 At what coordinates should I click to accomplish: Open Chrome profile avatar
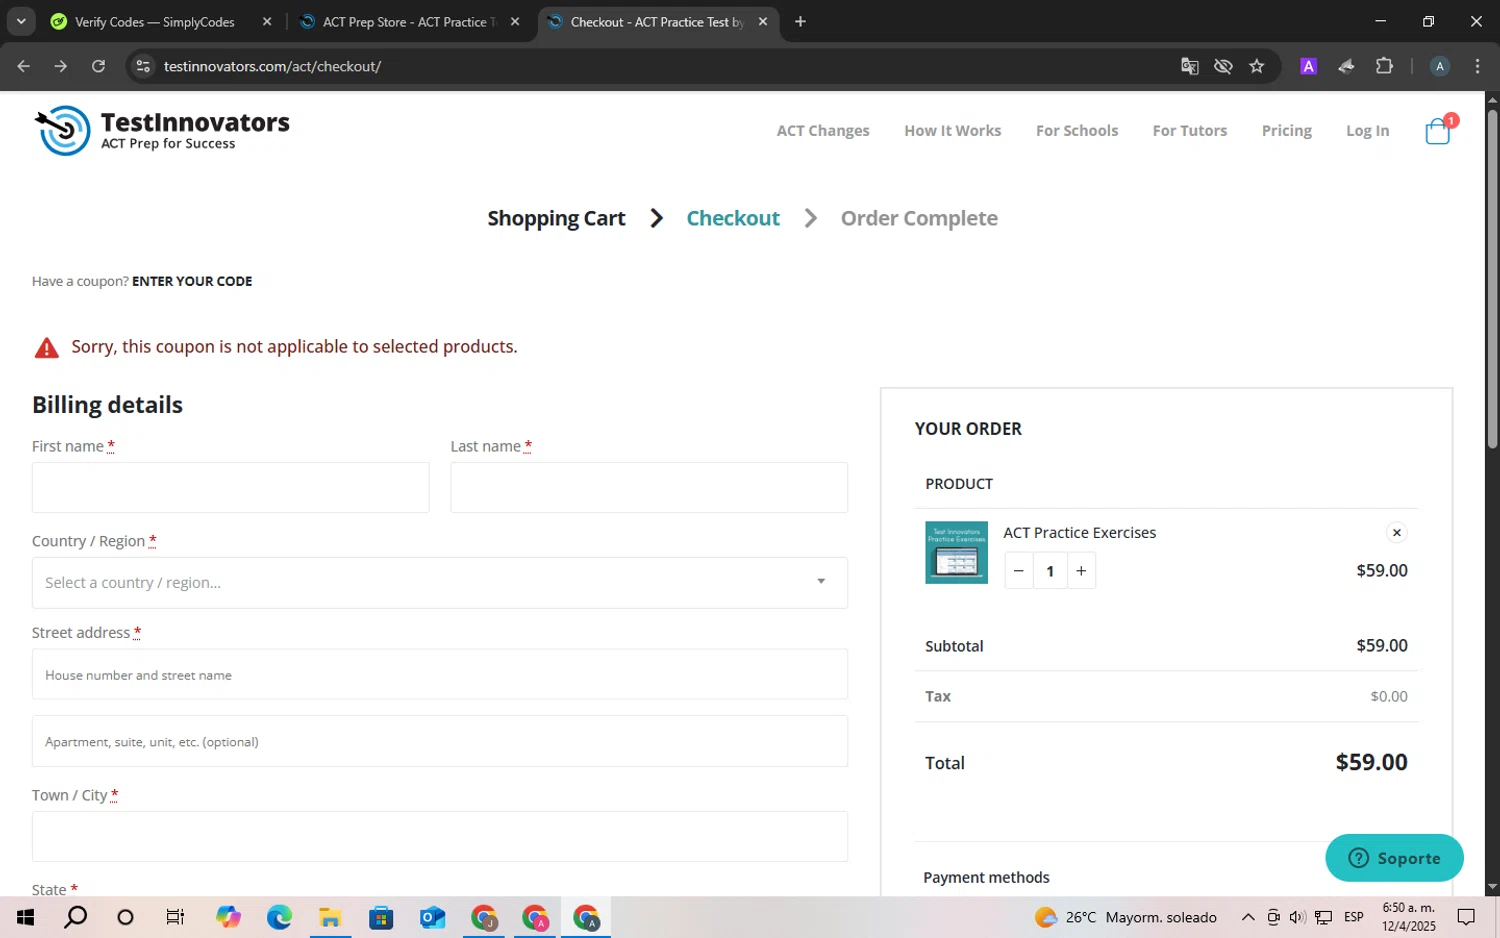[1440, 66]
